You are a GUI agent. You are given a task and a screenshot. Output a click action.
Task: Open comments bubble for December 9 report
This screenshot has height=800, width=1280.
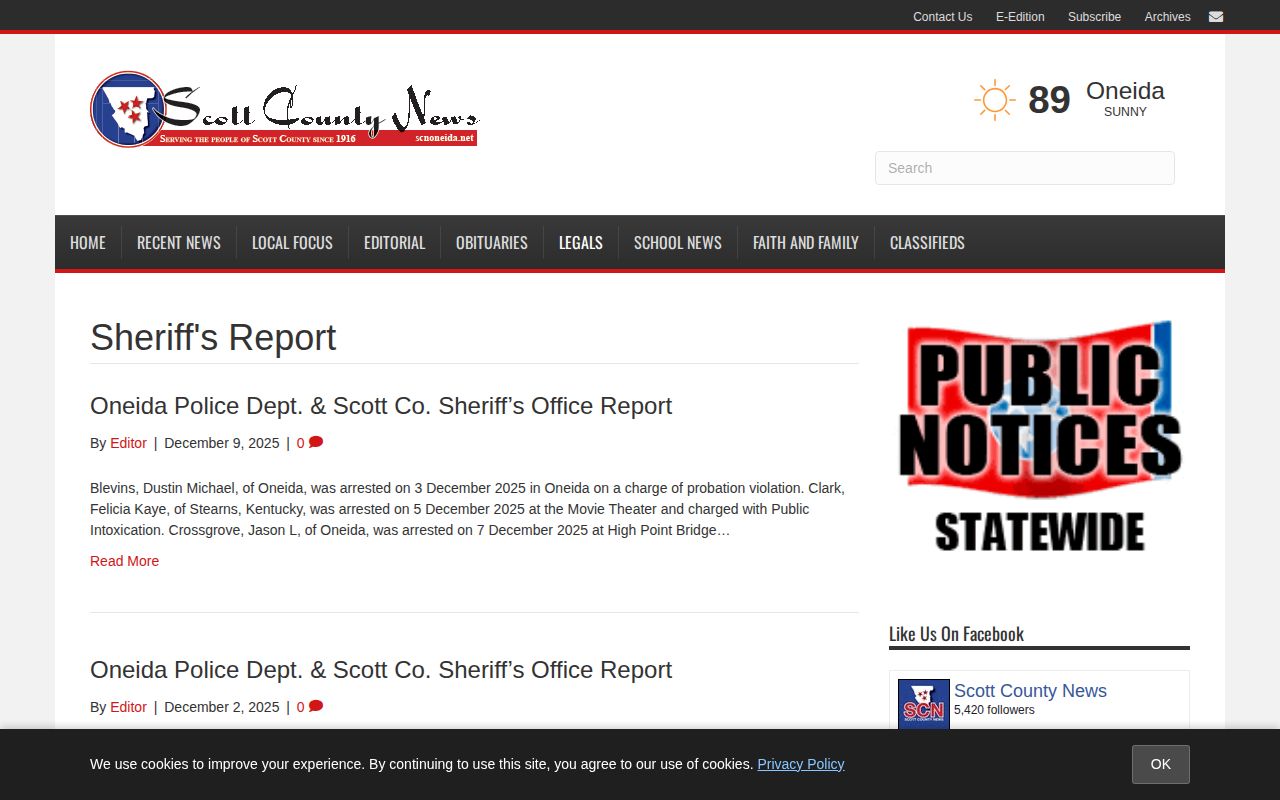click(316, 442)
